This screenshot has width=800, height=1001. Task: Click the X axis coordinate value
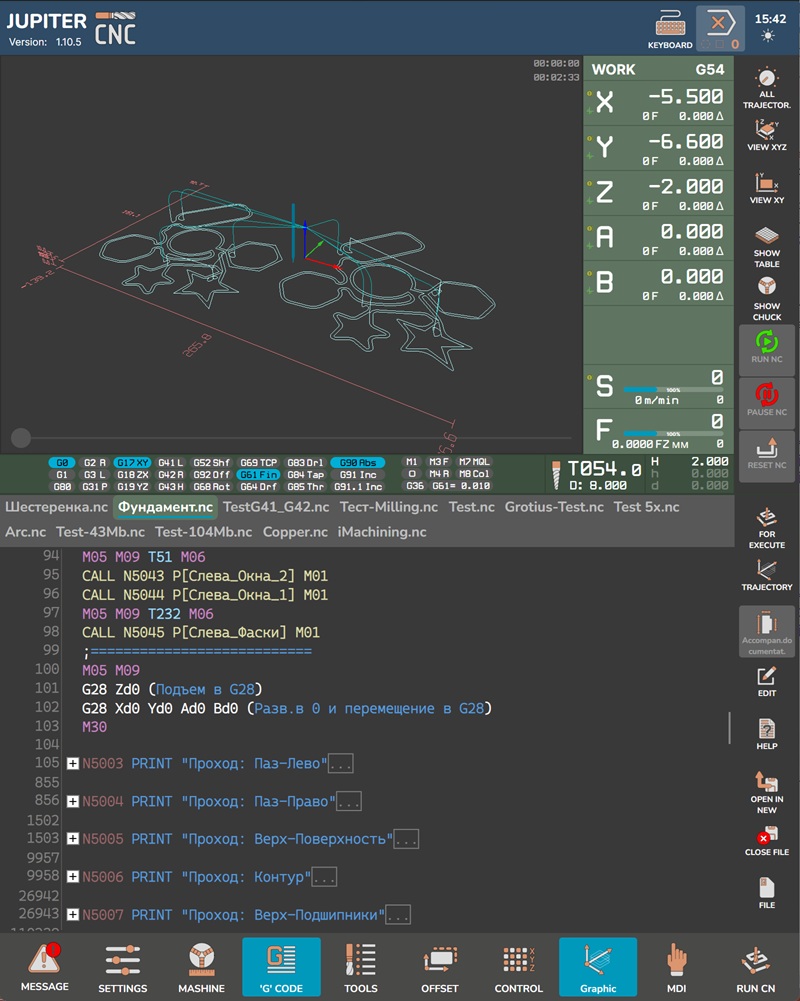[x=685, y=97]
